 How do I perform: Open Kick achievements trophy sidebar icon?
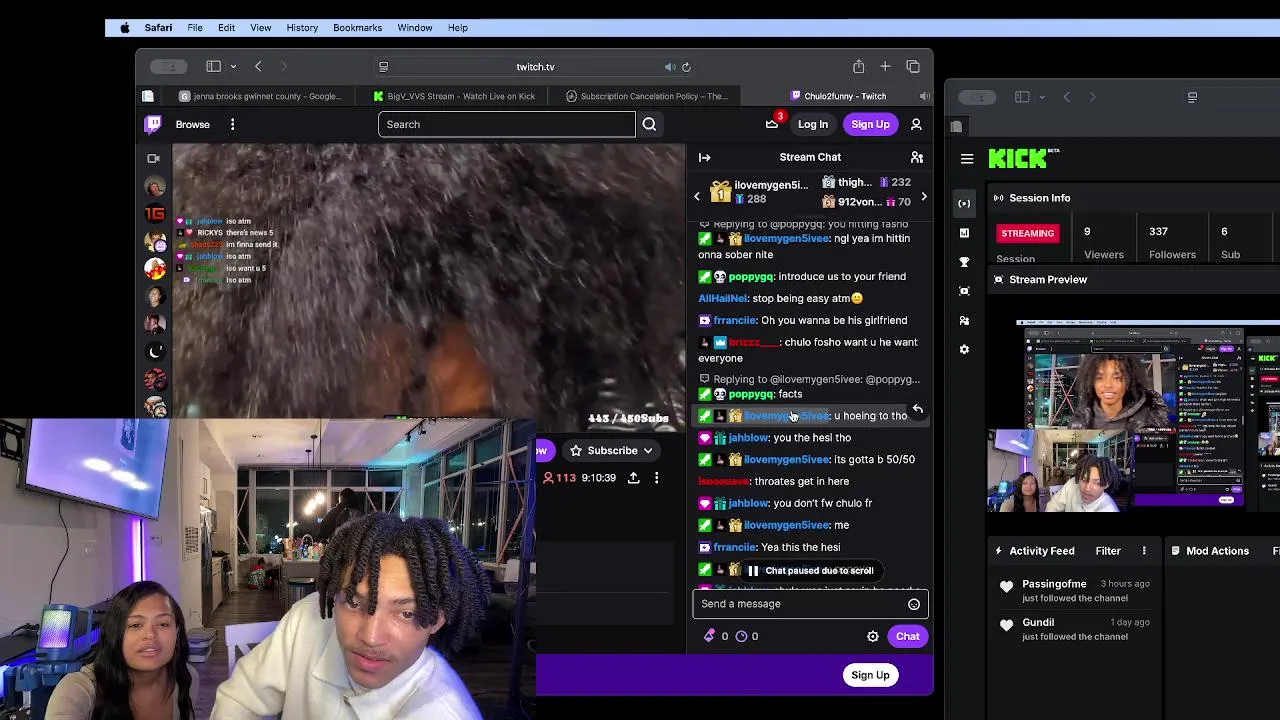pyautogui.click(x=964, y=262)
